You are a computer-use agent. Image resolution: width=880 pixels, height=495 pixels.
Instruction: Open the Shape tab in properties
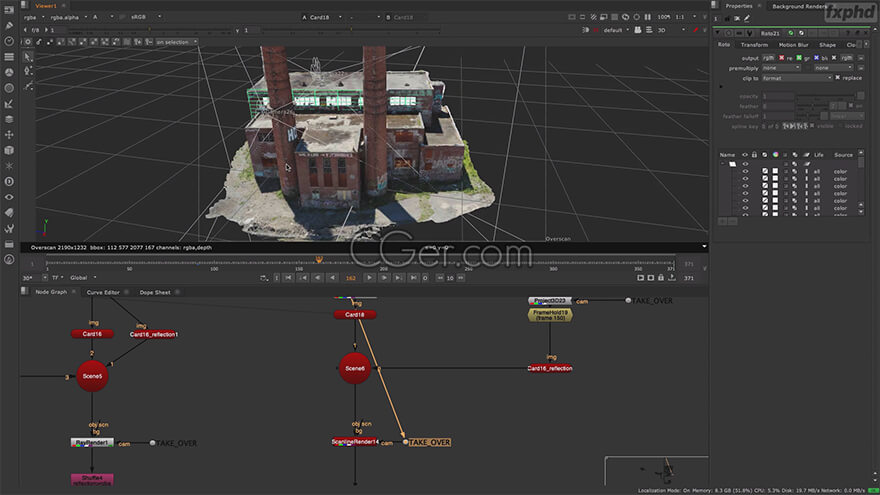[827, 45]
